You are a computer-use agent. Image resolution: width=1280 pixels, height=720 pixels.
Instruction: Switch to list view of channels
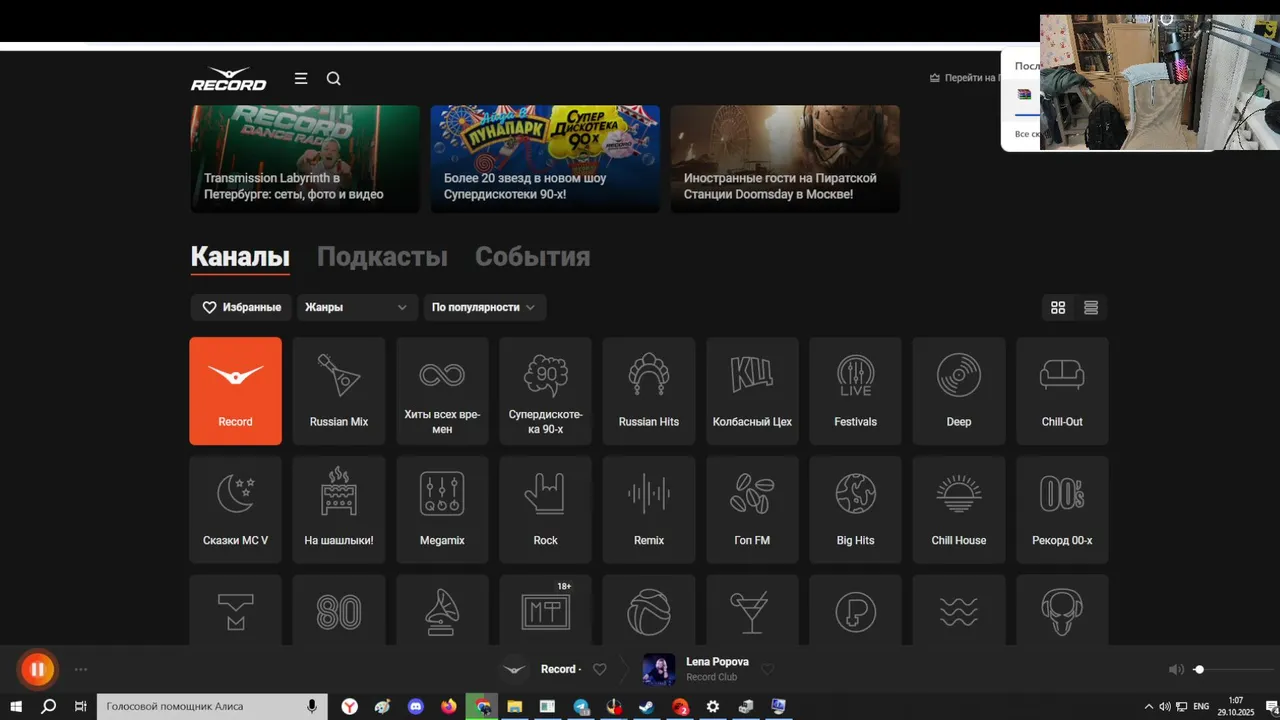click(1091, 308)
